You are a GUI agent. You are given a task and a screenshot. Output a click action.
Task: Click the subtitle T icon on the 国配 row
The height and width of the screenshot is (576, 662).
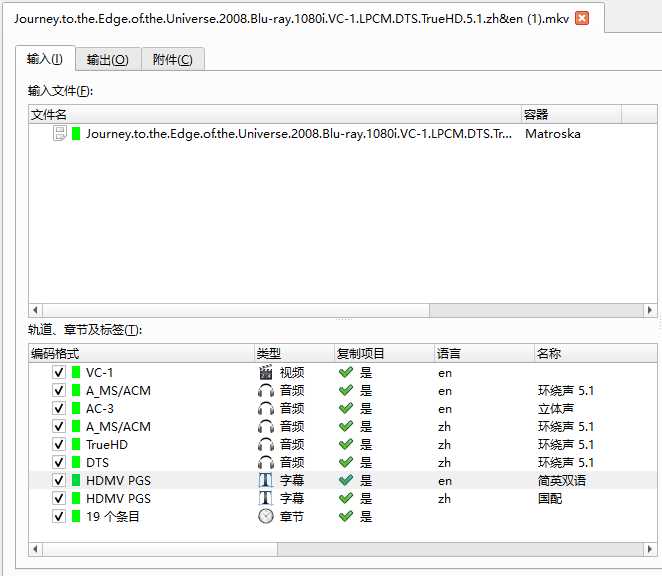click(266, 498)
